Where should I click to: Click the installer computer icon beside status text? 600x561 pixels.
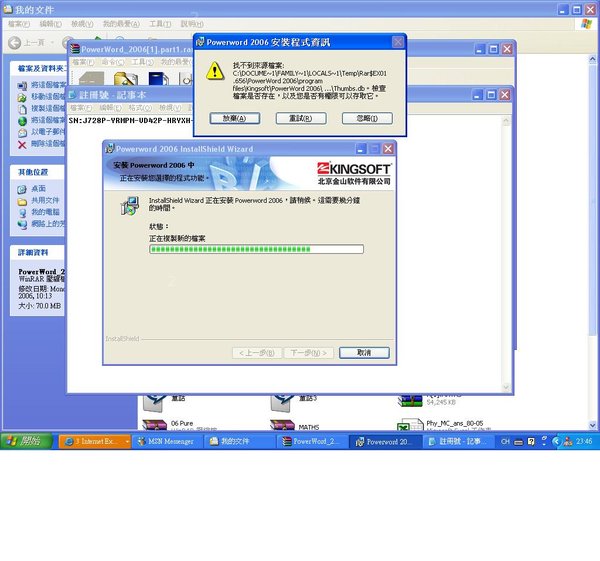(130, 206)
